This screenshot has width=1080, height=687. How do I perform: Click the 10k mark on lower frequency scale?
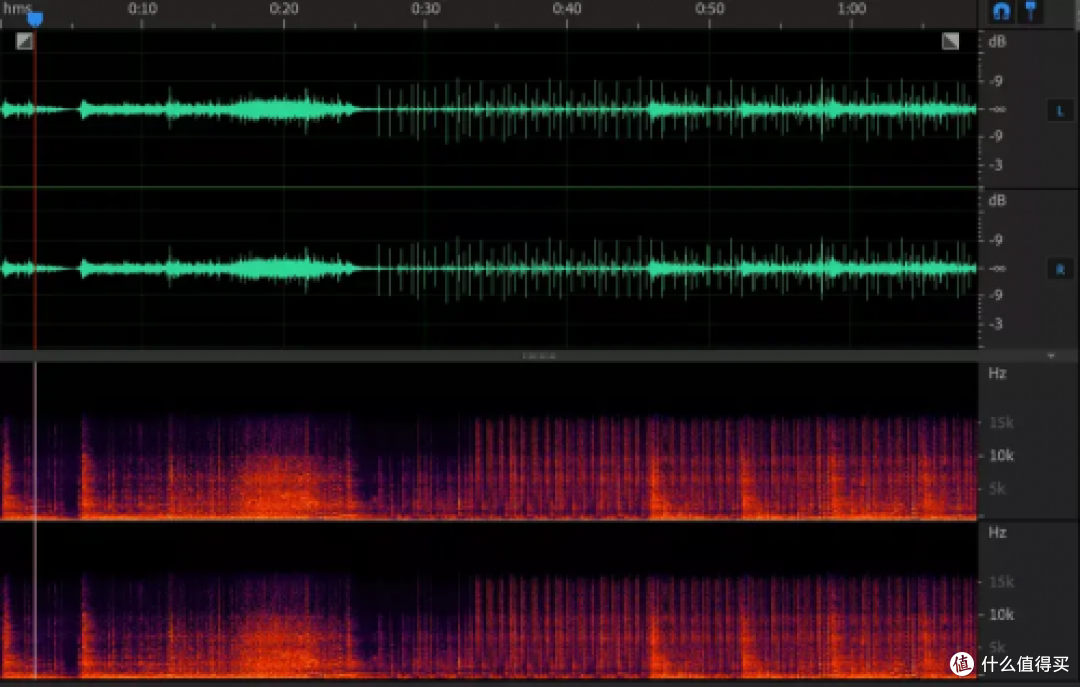click(1001, 615)
